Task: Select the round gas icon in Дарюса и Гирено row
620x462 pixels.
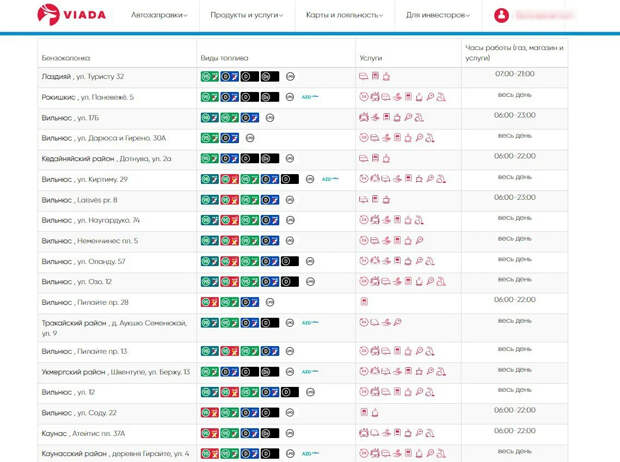Action: tap(250, 138)
